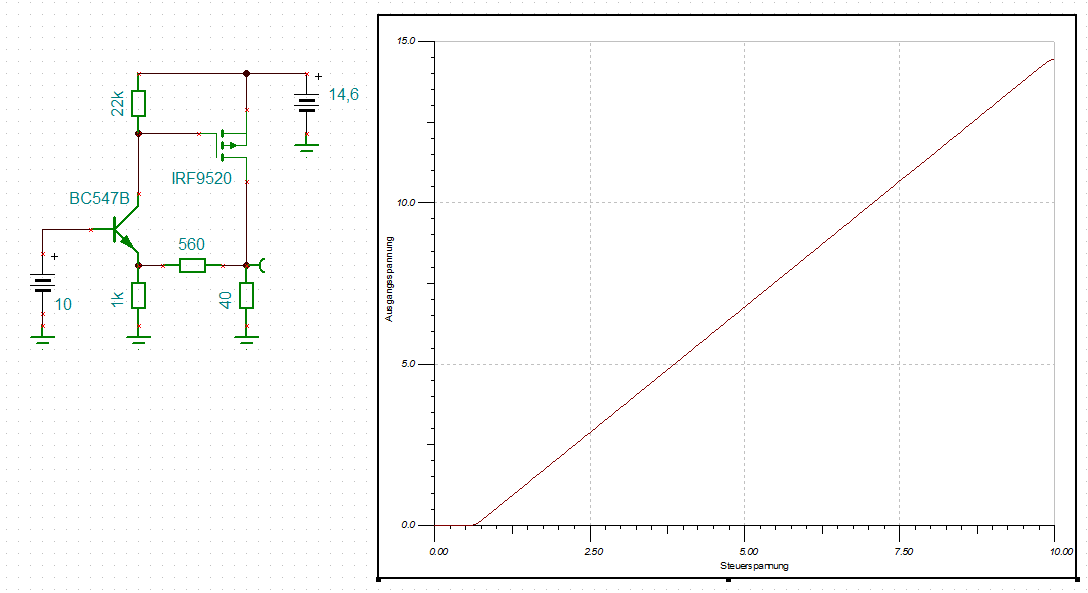The height and width of the screenshot is (593, 1088).
Task: Click the 'Steuerspannung' x-axis title
Action: point(754,566)
